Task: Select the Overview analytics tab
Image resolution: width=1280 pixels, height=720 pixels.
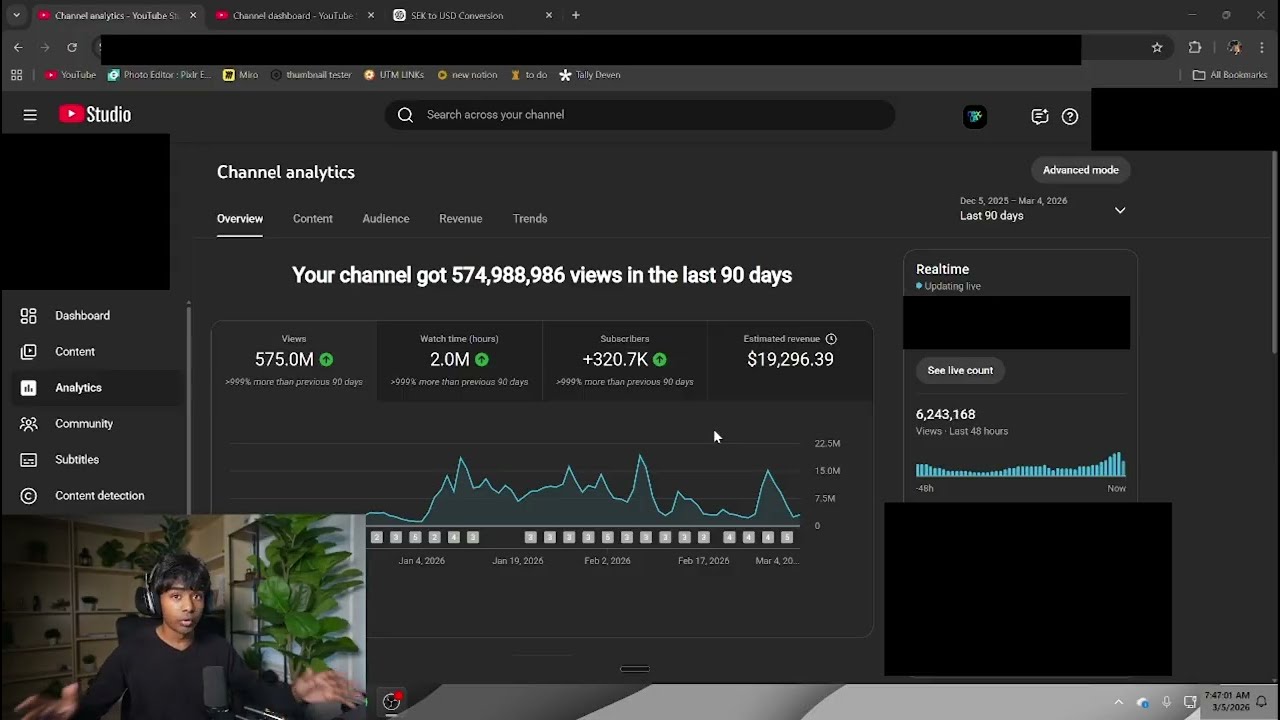Action: click(240, 219)
